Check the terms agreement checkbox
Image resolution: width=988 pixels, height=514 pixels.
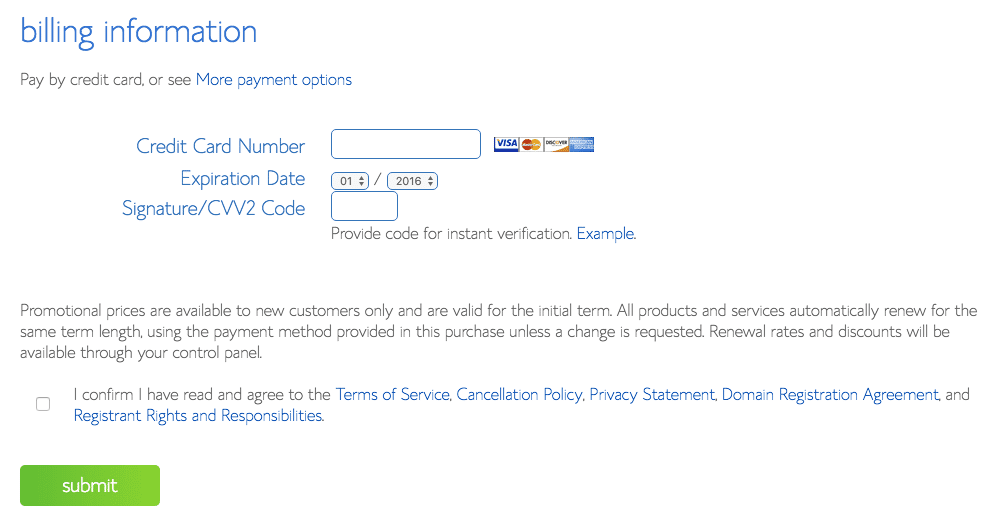point(43,404)
